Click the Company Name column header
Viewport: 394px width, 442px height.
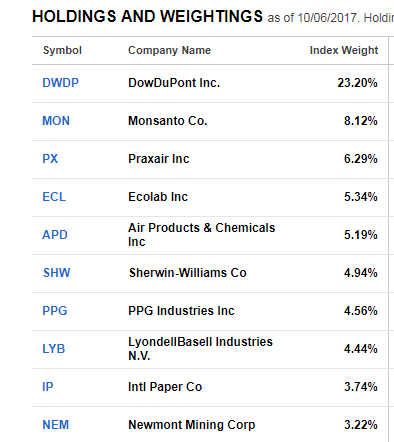(x=170, y=50)
